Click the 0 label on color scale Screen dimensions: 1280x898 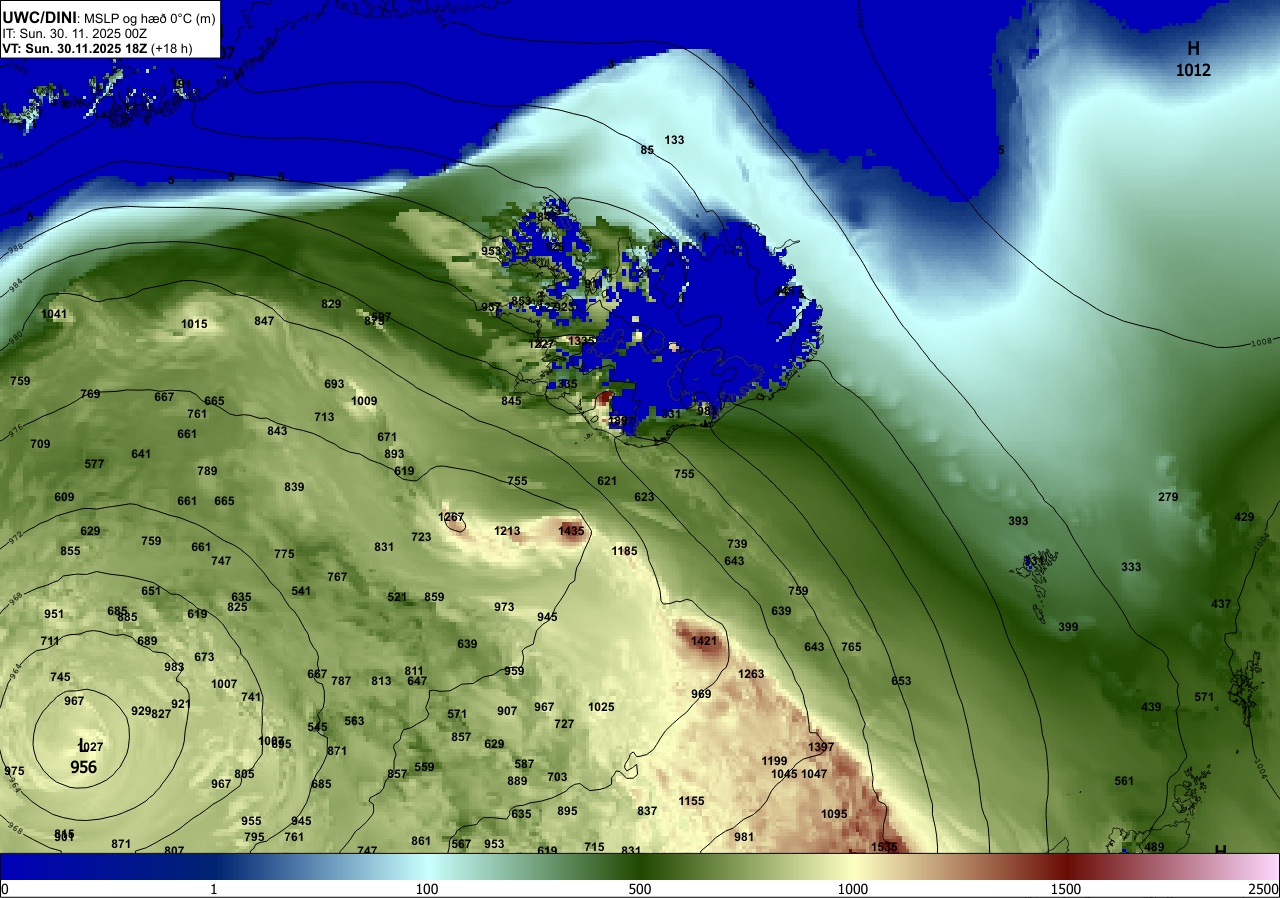pyautogui.click(x=5, y=889)
